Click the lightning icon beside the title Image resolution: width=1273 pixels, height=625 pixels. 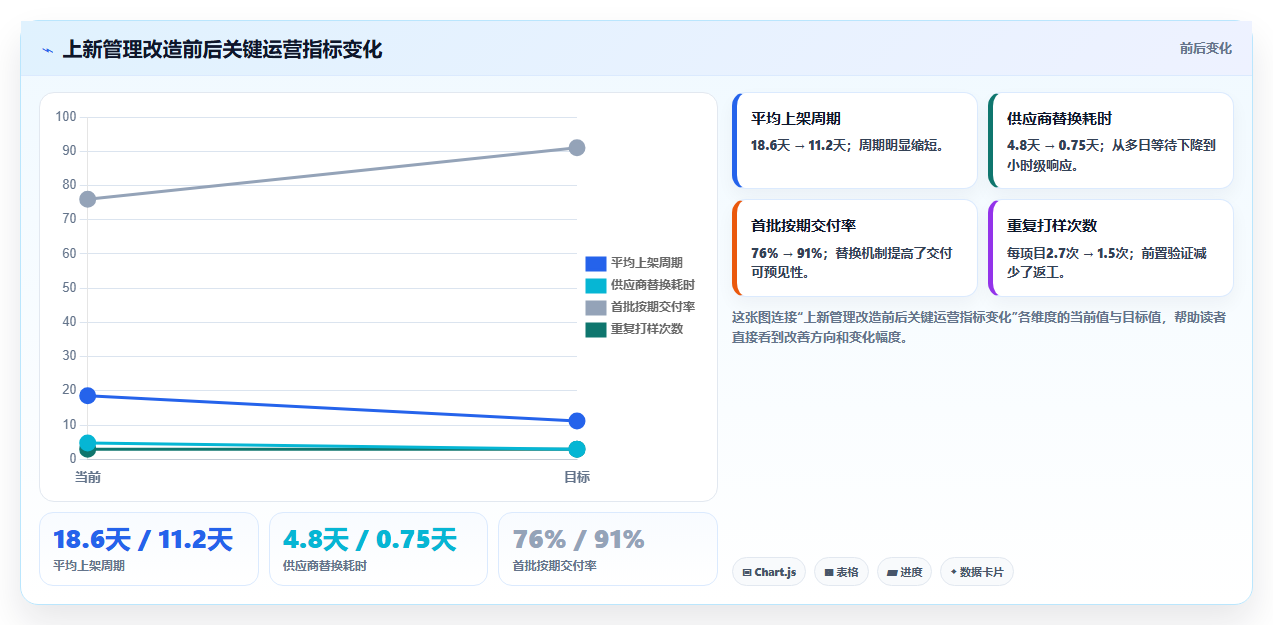coord(47,50)
